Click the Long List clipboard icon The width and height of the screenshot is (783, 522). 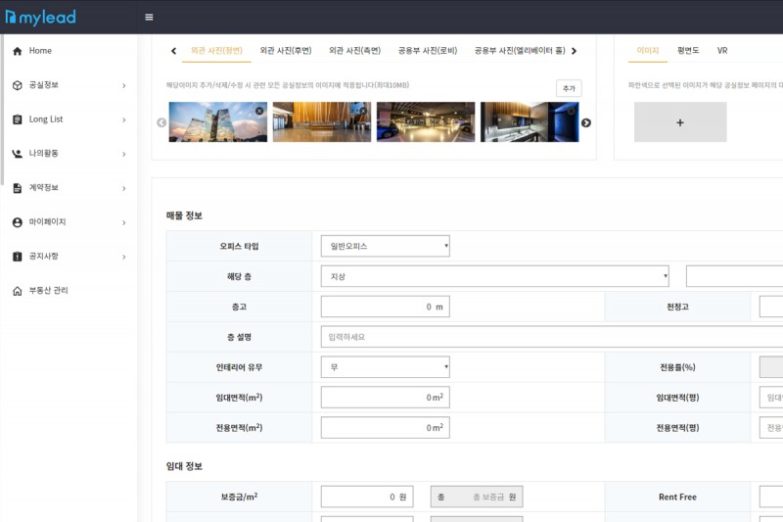pos(17,120)
